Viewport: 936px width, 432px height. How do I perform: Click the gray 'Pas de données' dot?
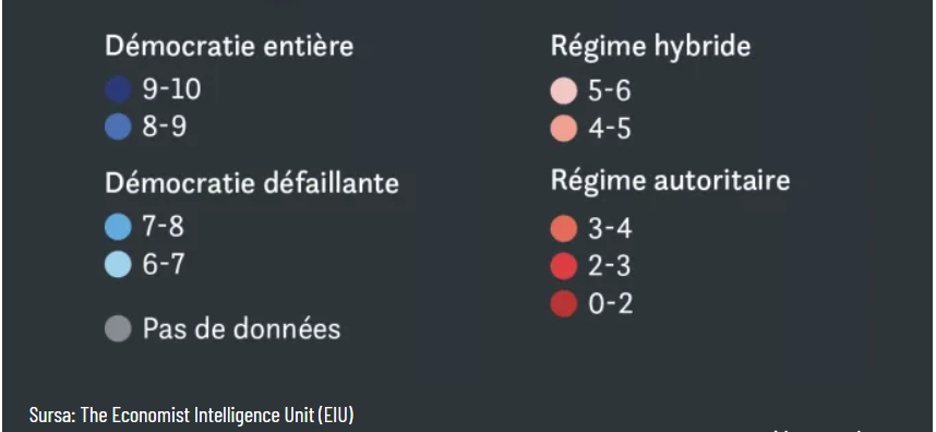coord(119,330)
